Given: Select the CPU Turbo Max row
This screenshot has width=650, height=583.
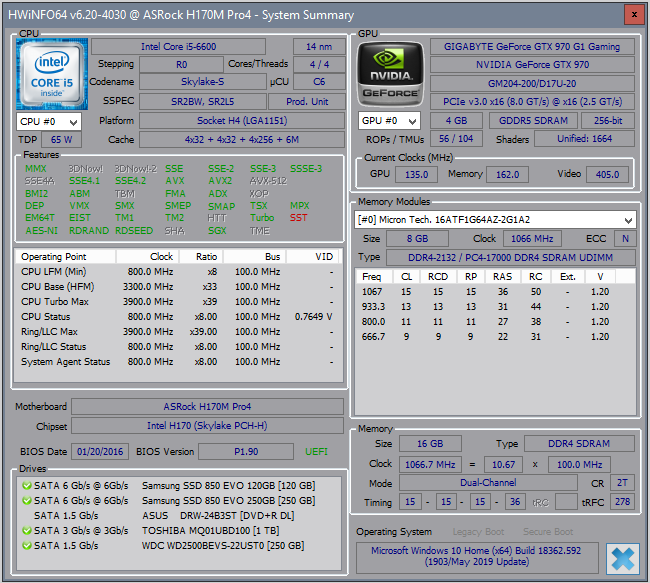Looking at the screenshot, I should pos(177,301).
